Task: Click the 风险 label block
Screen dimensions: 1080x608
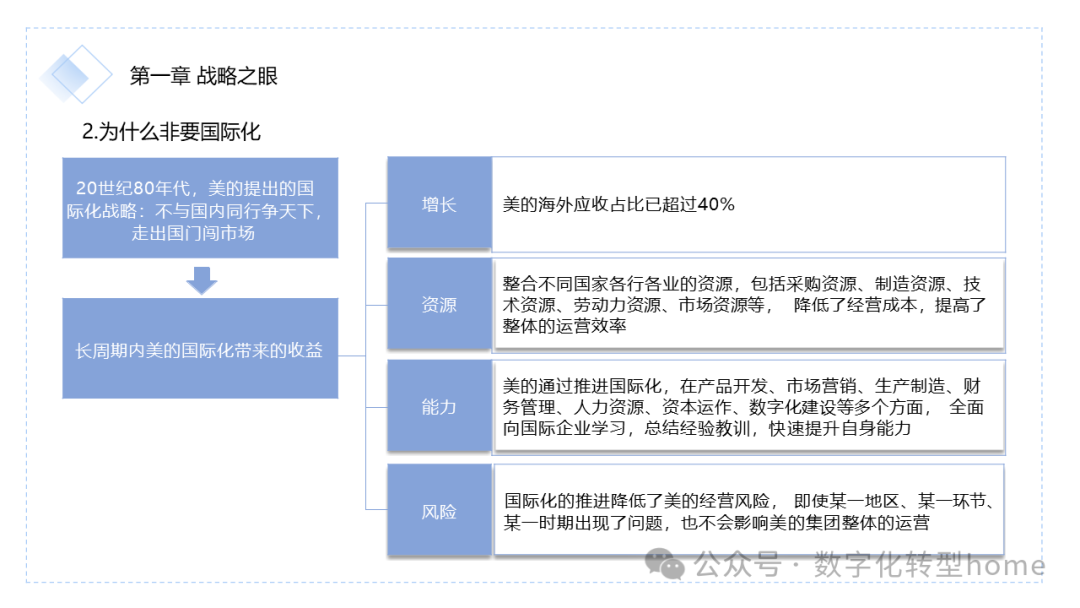Action: tap(439, 510)
